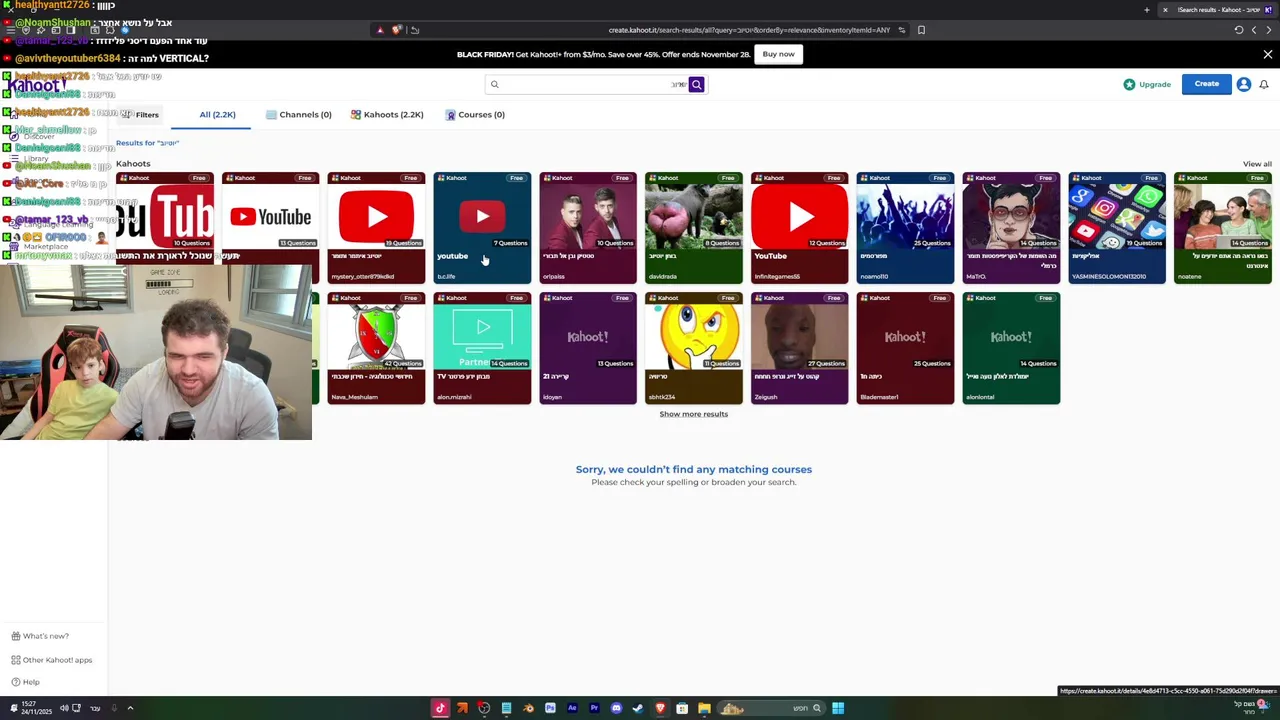Open Blender from the taskbar
This screenshot has width=1280, height=720.
[528, 708]
